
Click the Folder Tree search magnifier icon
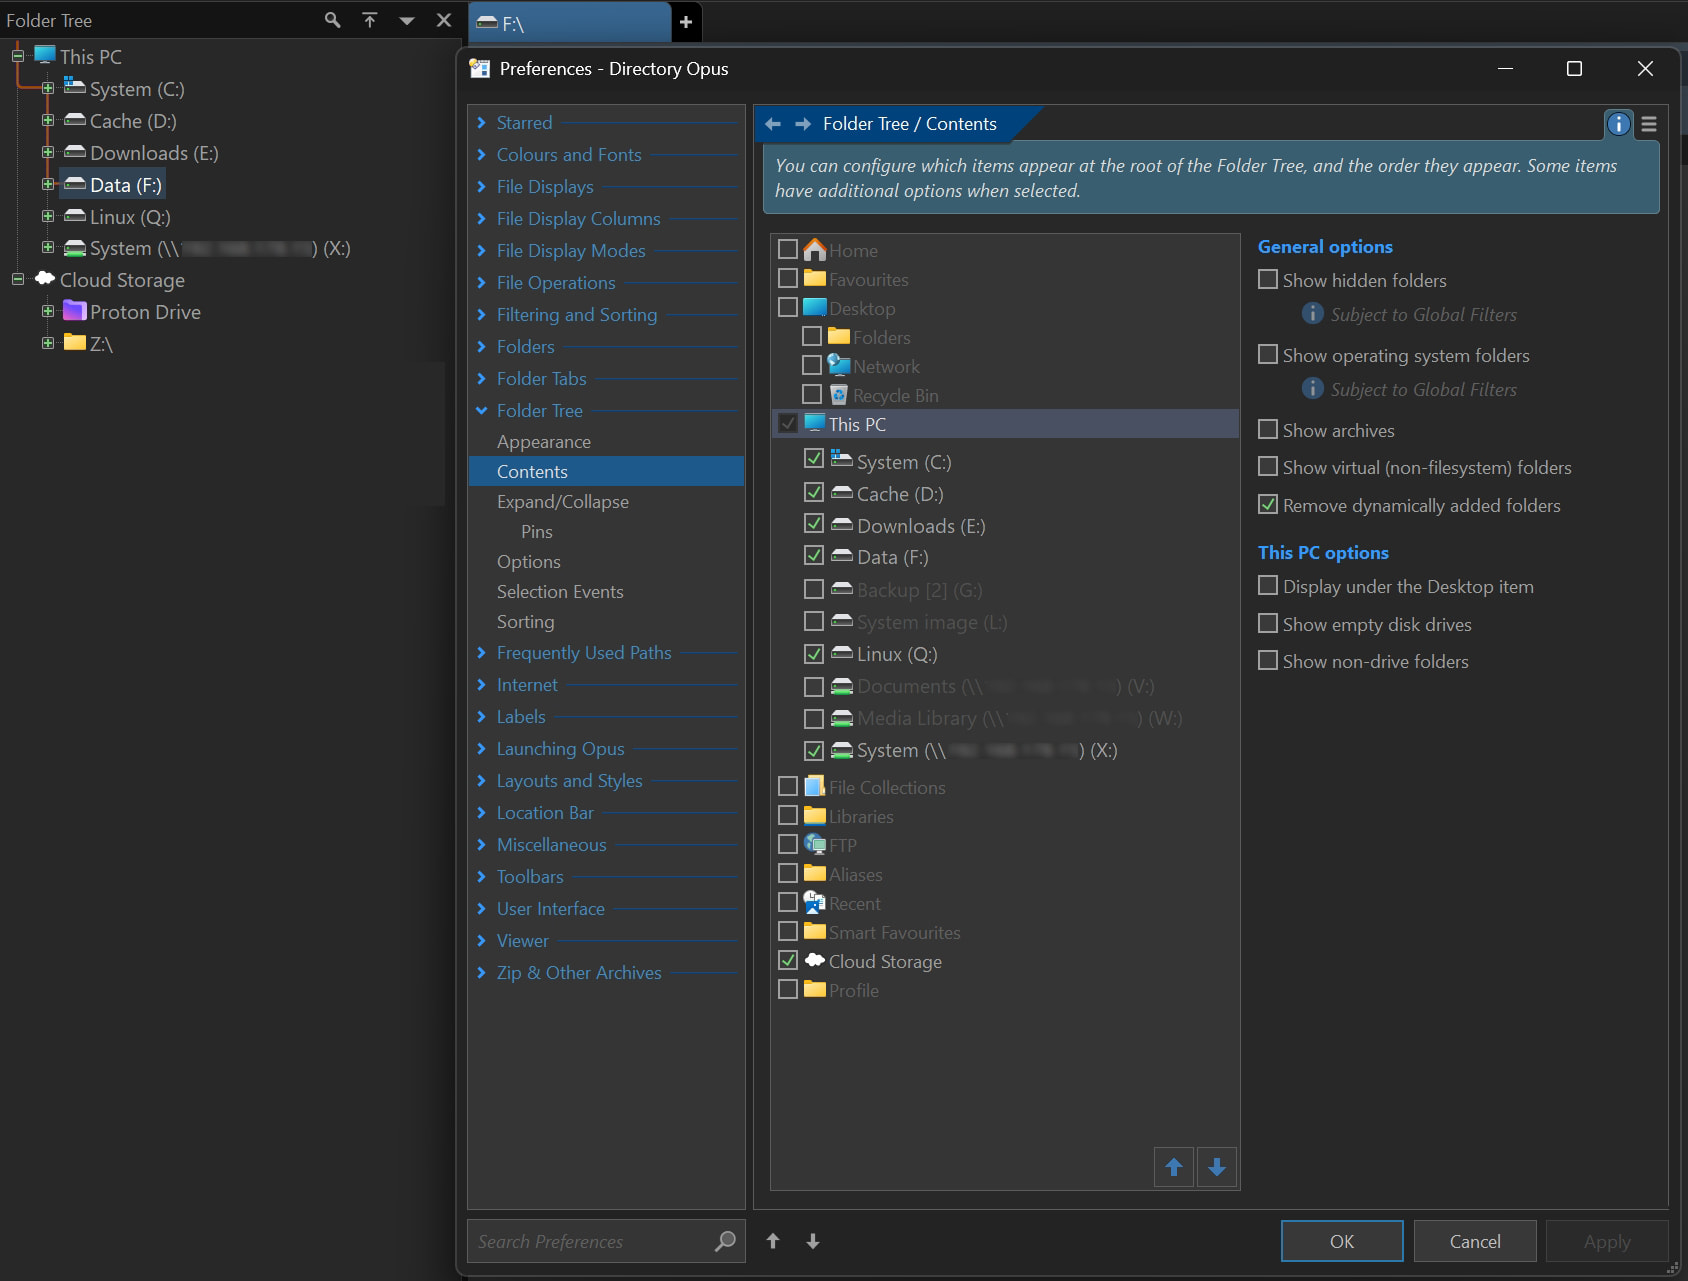(332, 20)
